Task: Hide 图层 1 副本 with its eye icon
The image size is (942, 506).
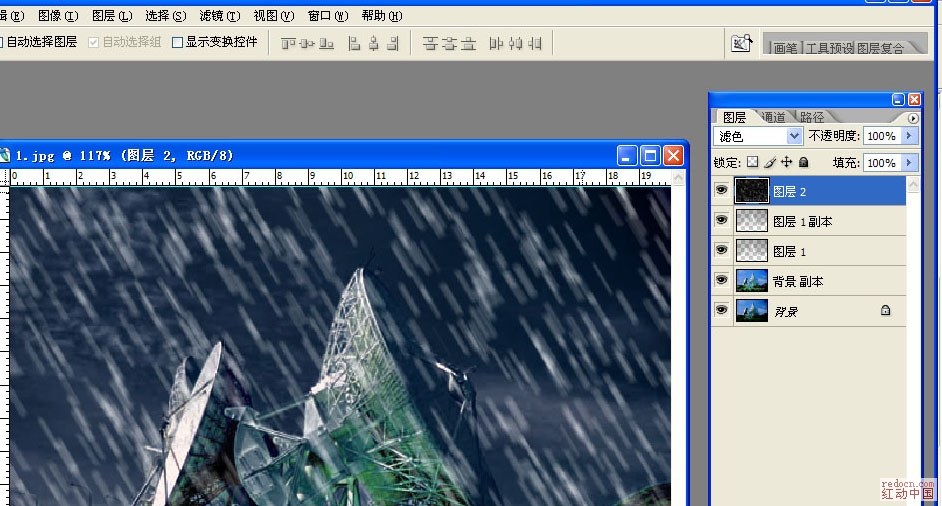Action: [x=722, y=221]
